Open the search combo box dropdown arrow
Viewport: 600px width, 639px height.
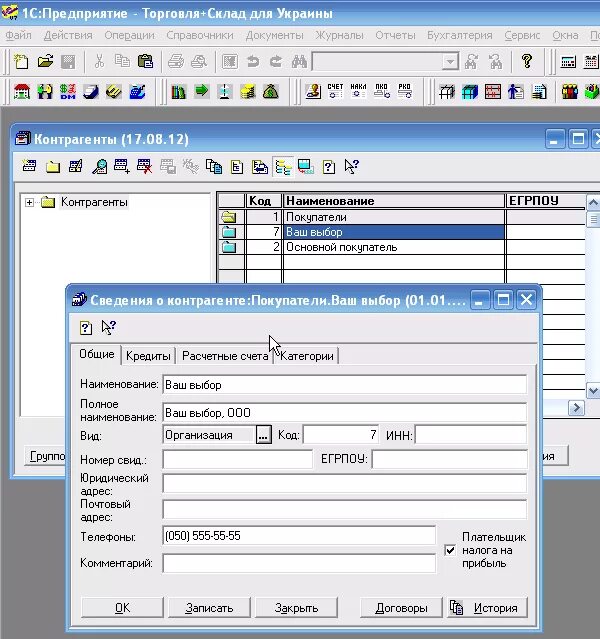click(x=450, y=62)
